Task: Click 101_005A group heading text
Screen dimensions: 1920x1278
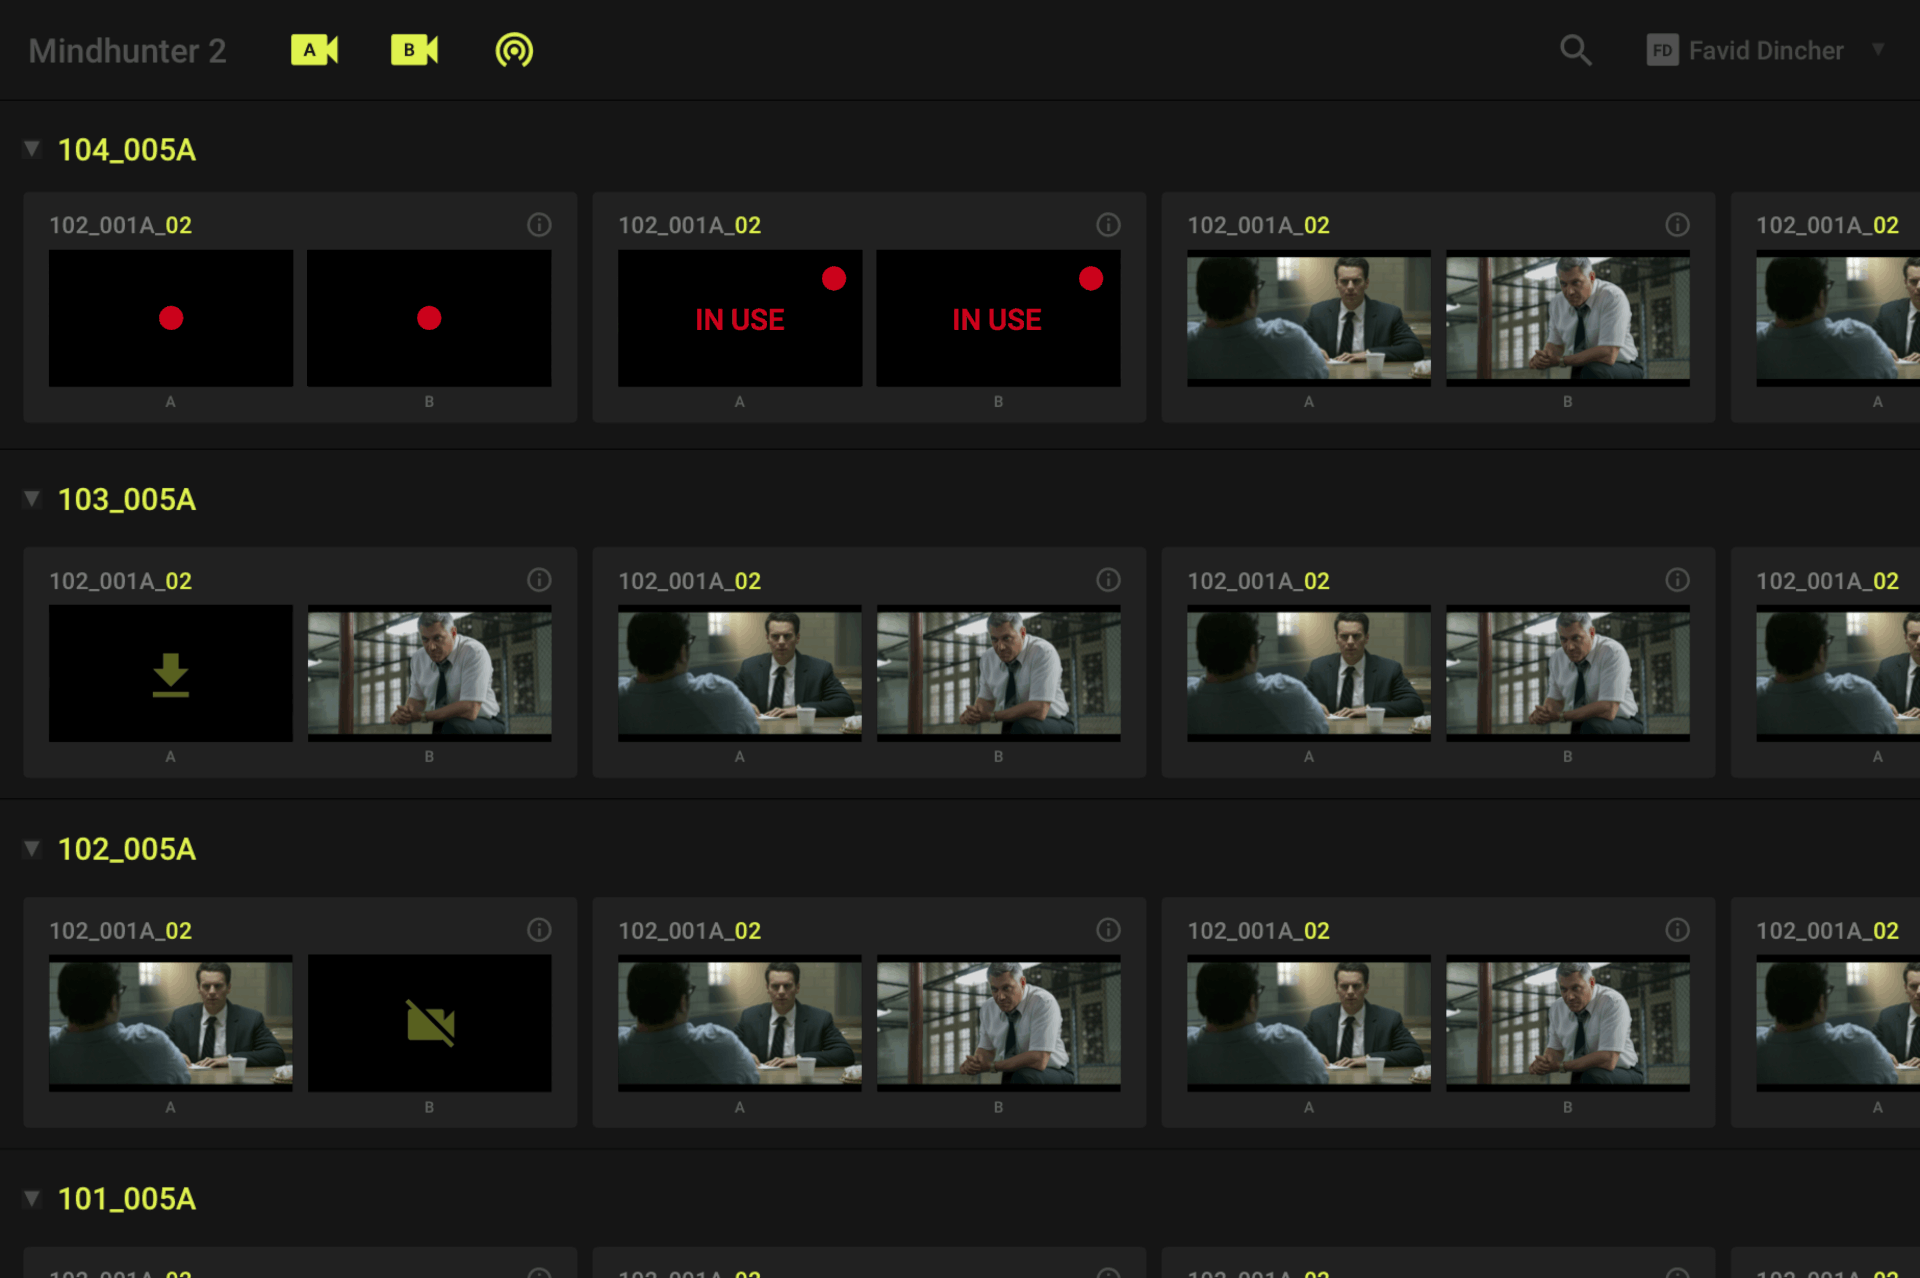Action: click(x=127, y=1199)
